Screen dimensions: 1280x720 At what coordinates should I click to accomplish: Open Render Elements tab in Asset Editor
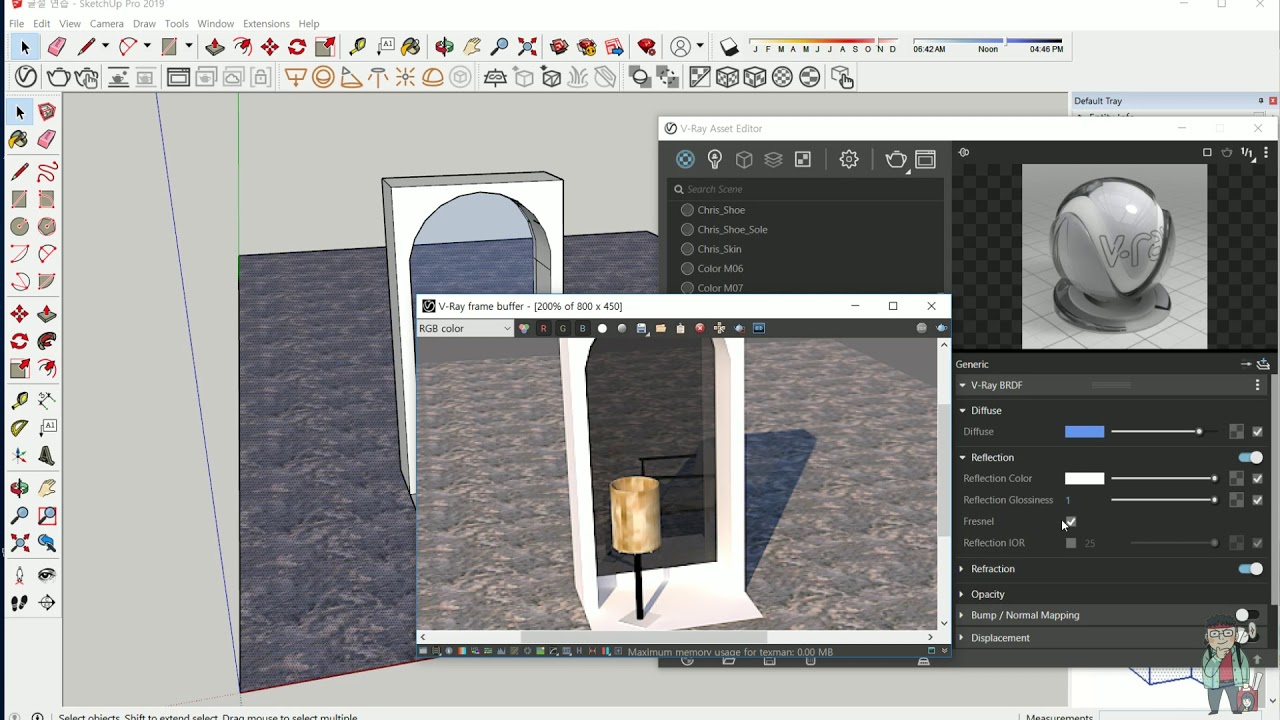(773, 159)
